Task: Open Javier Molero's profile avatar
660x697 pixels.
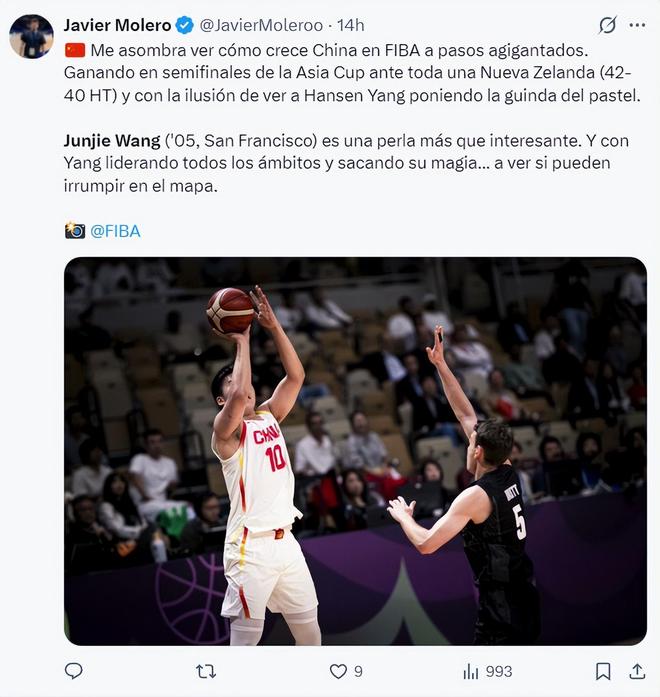Action: 32,36
